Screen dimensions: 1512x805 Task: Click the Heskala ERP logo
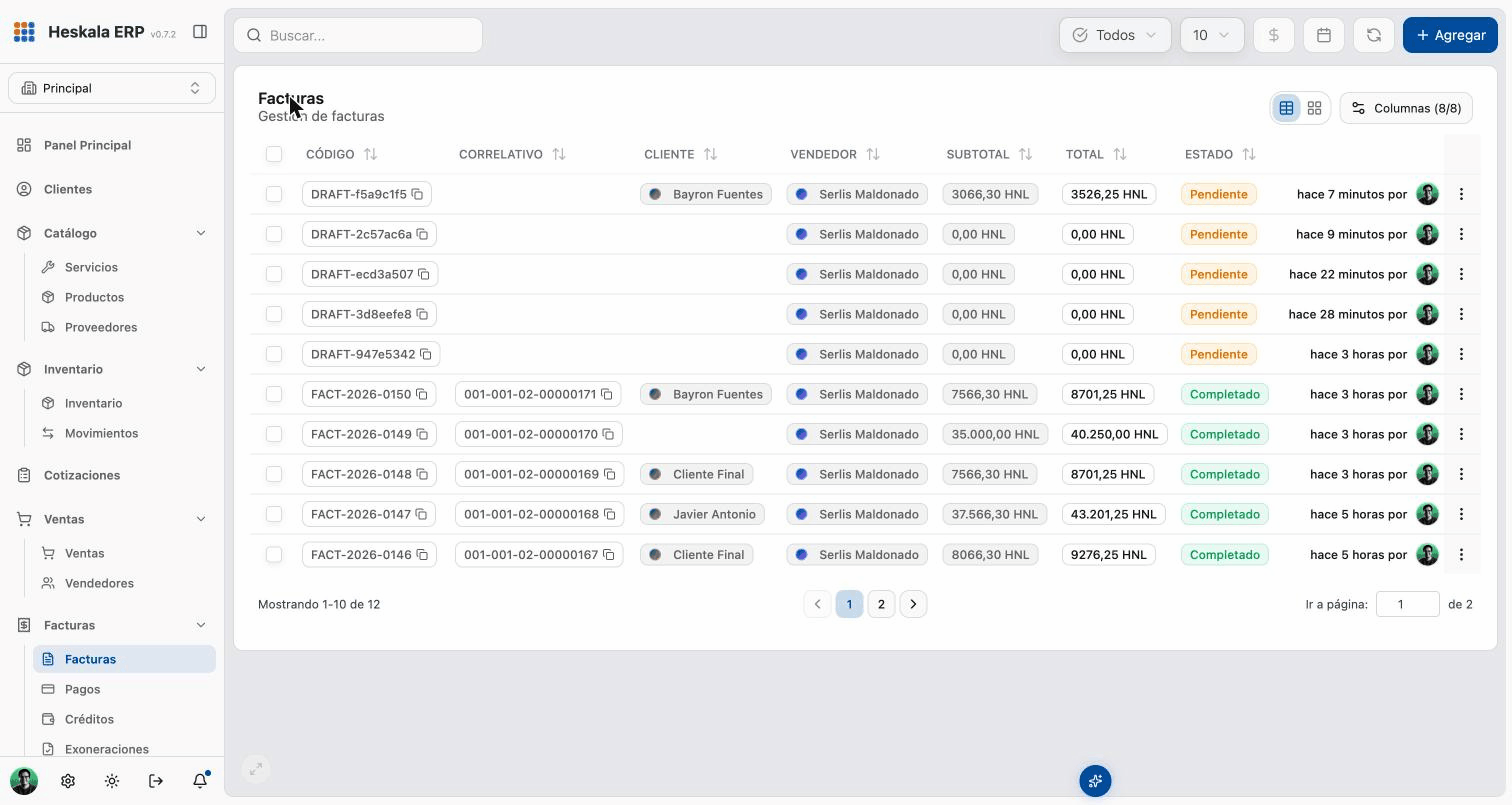24,32
